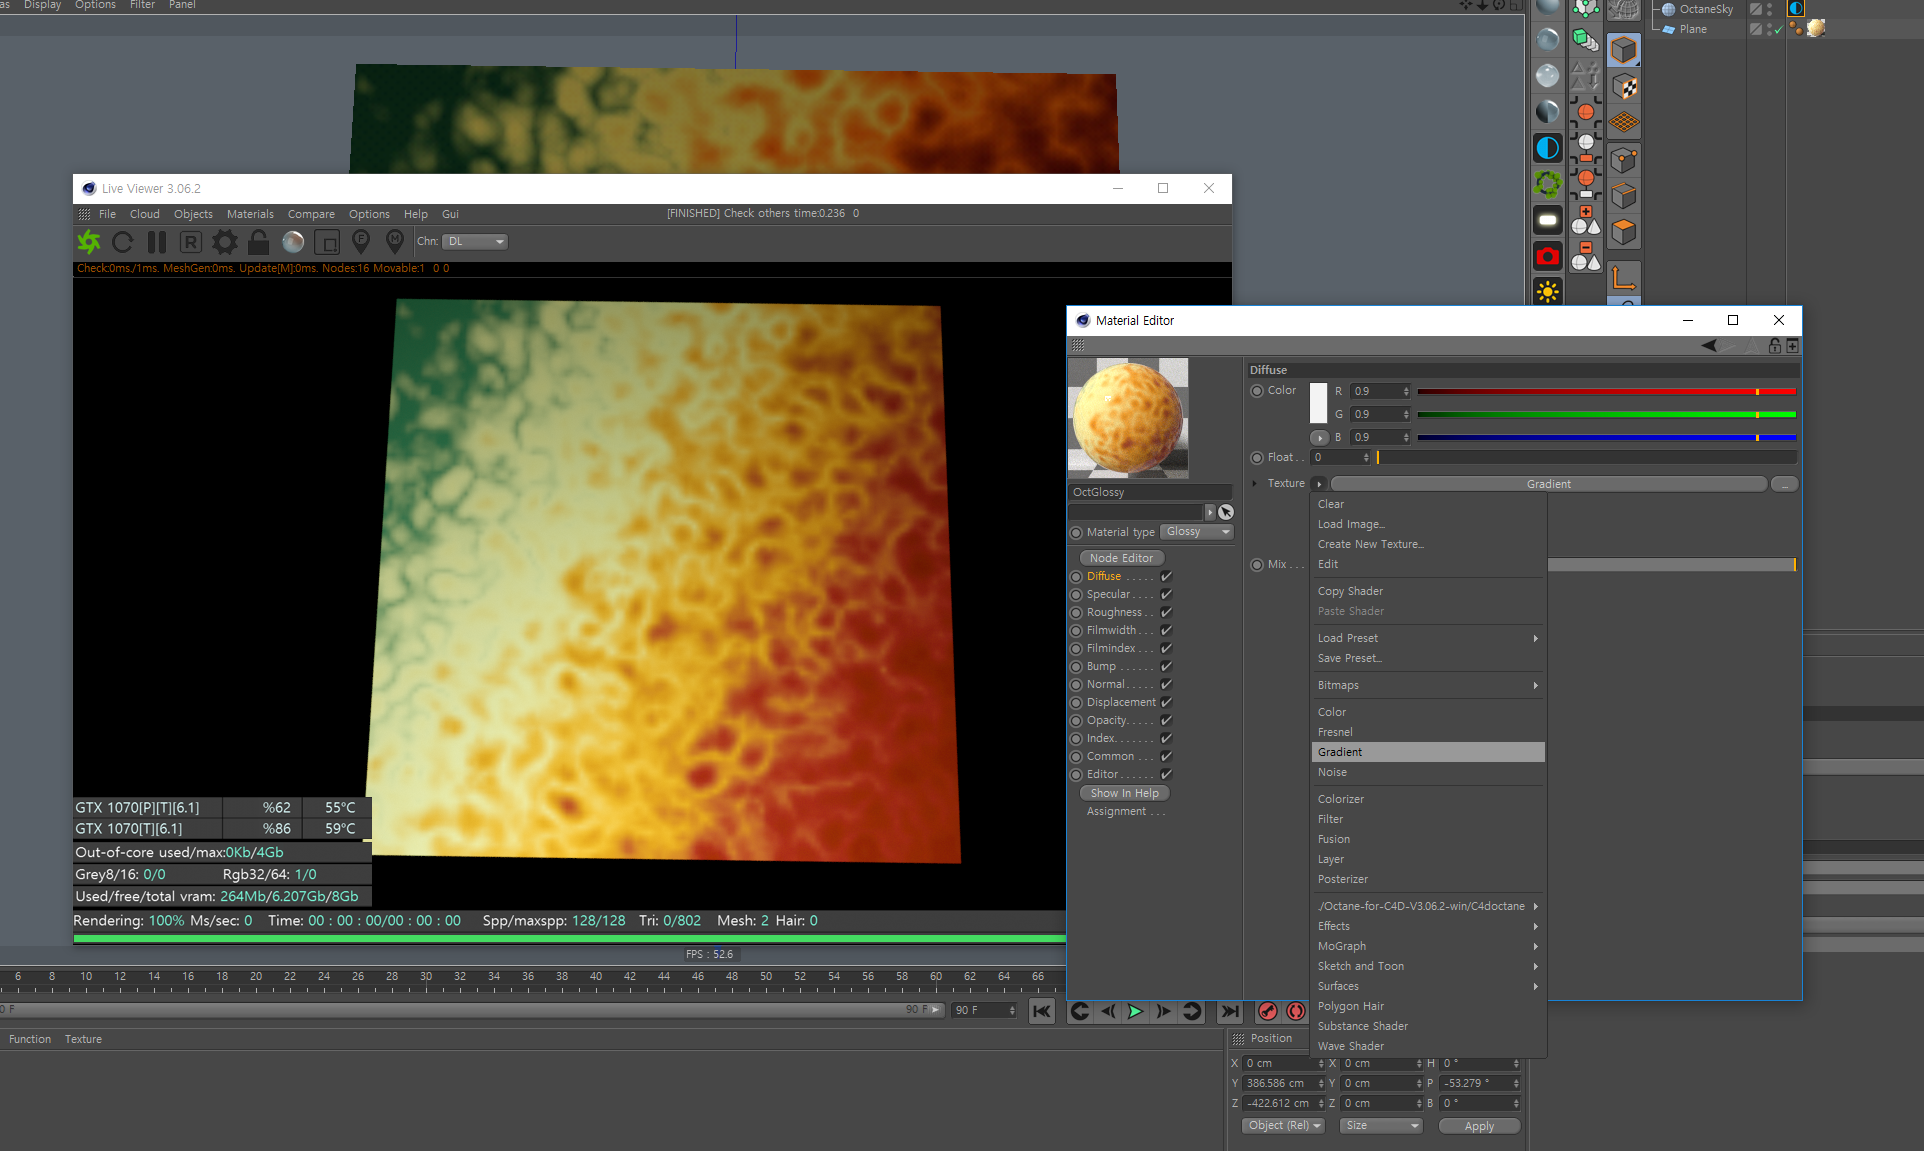Choose Colorizer in the shader menu
This screenshot has width=1924, height=1151.
[x=1428, y=799]
